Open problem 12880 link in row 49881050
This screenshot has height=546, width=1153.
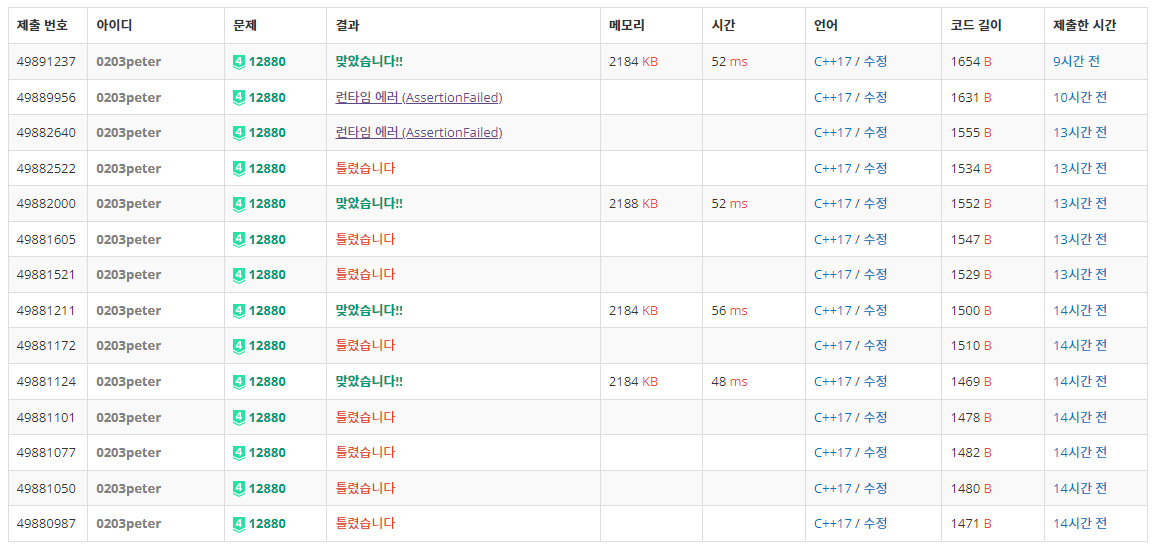[x=267, y=488]
